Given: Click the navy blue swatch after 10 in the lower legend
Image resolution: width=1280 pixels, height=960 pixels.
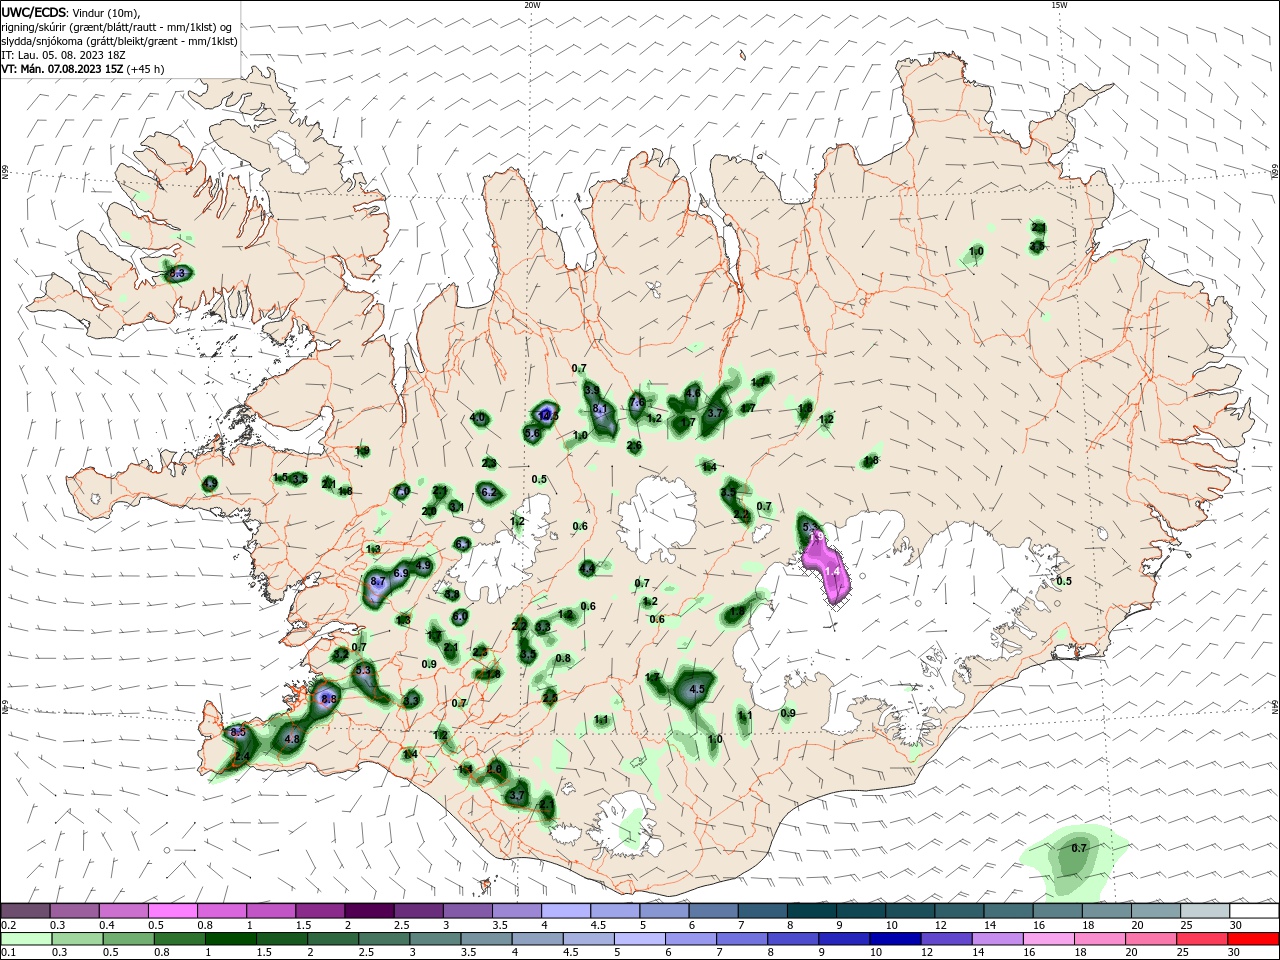Looking at the screenshot, I should [894, 940].
